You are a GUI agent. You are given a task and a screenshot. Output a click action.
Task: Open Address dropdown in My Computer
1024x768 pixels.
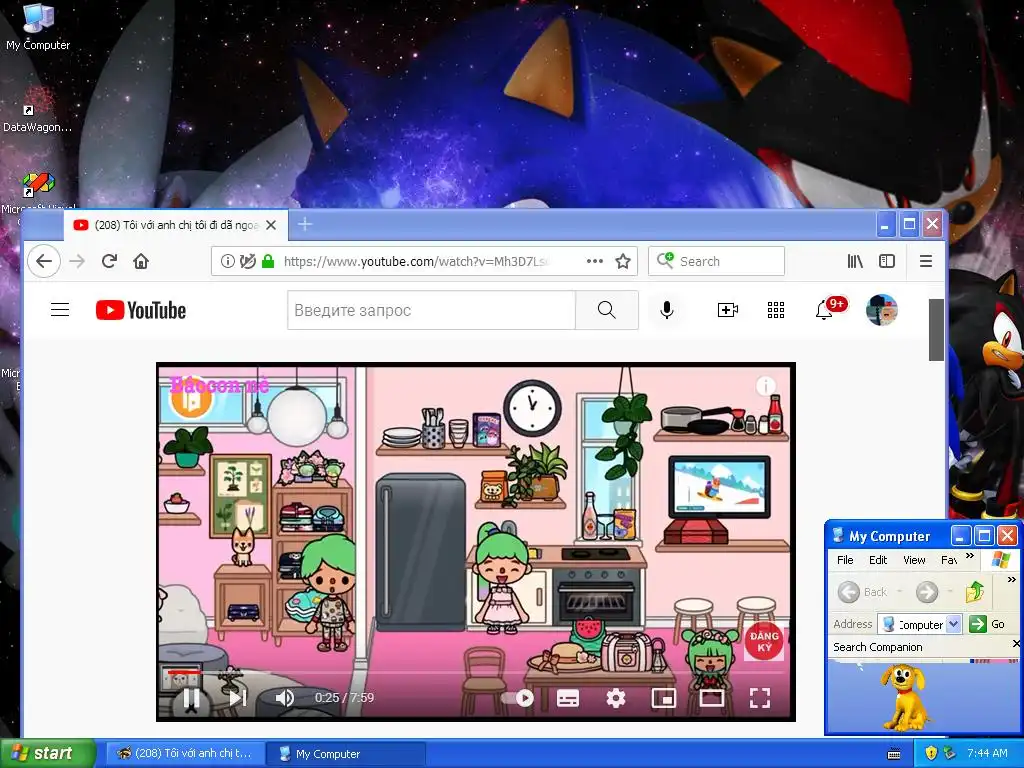[953, 624]
